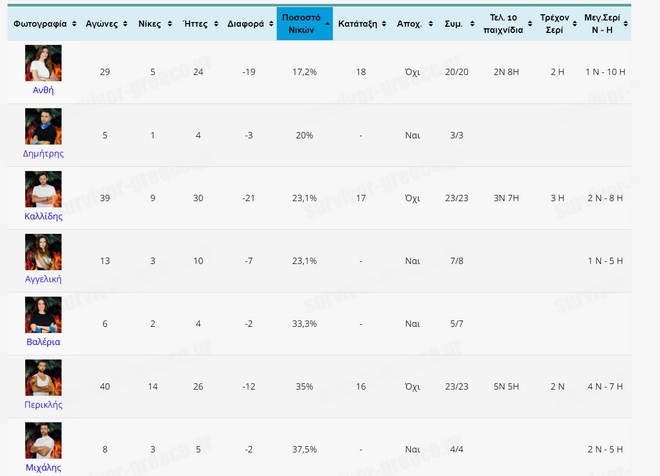Viewport: 660px width, 476px height.
Task: Click Αγγελική's photo thumbnail
Action: coord(43,252)
